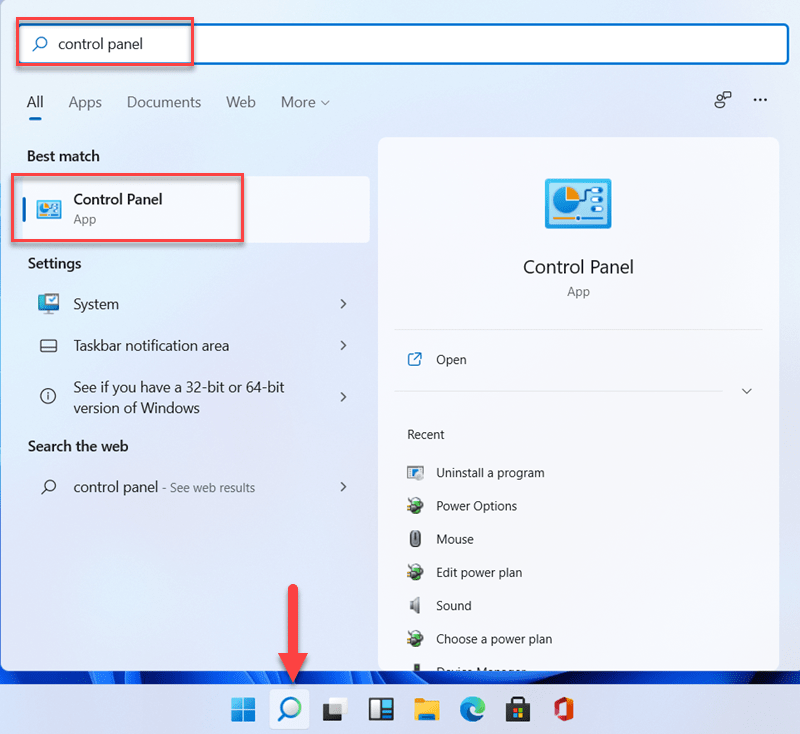Screen dimensions: 800x734
Task: Launch File Explorer from the taskbar
Action: pos(427,710)
